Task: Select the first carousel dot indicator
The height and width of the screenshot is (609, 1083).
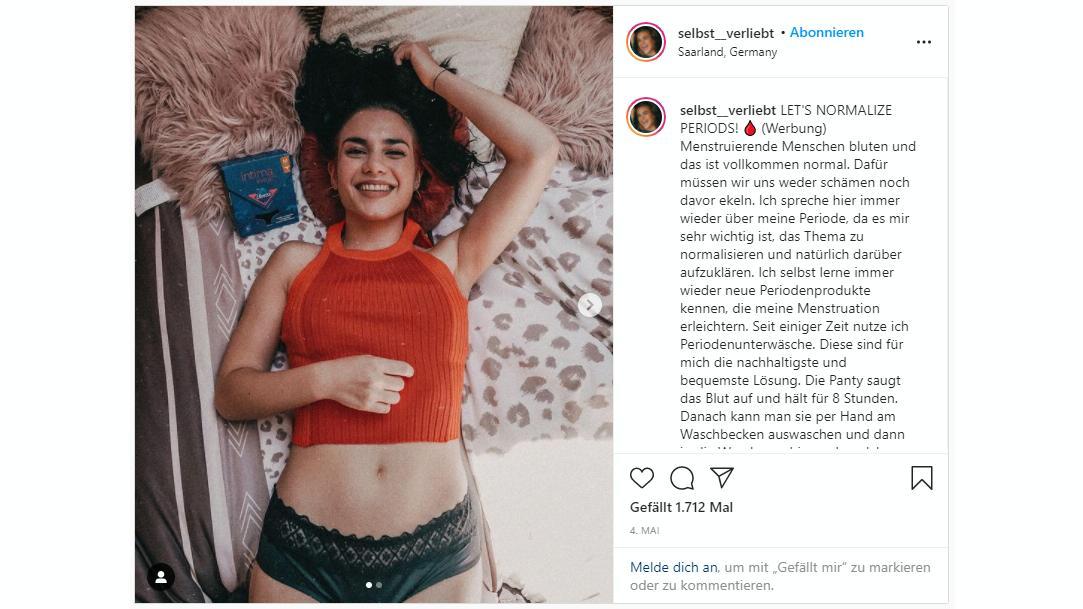Action: [369, 585]
